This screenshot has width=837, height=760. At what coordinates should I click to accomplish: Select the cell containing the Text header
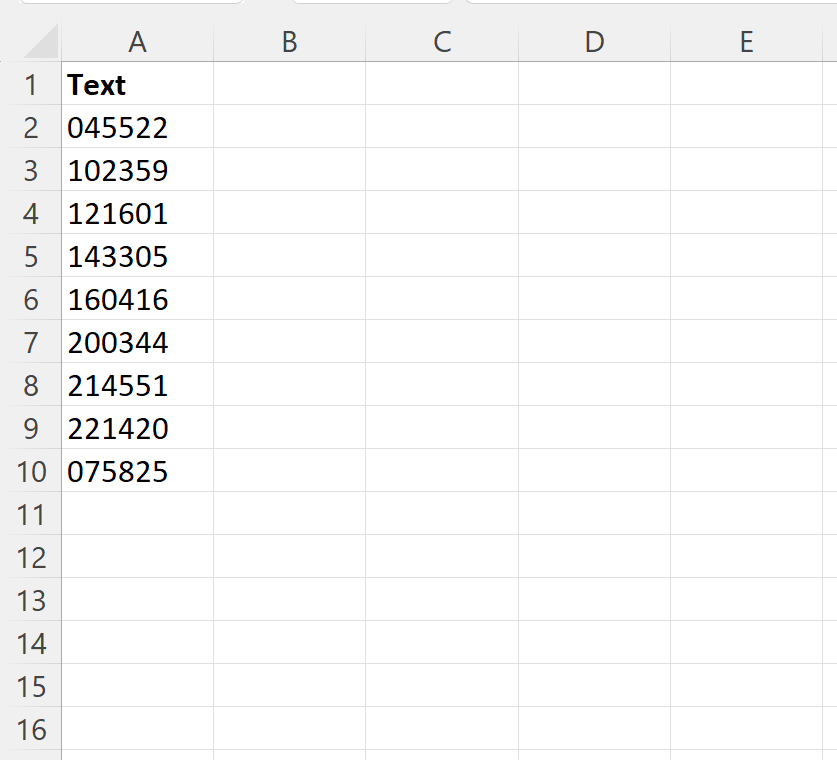point(137,85)
